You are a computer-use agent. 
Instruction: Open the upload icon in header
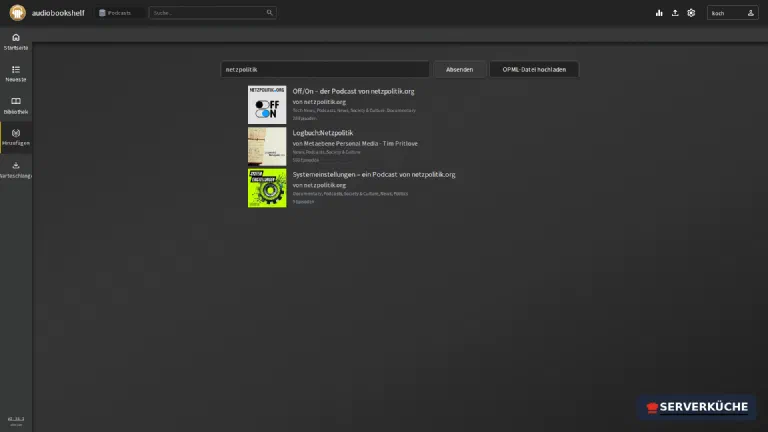pos(675,13)
